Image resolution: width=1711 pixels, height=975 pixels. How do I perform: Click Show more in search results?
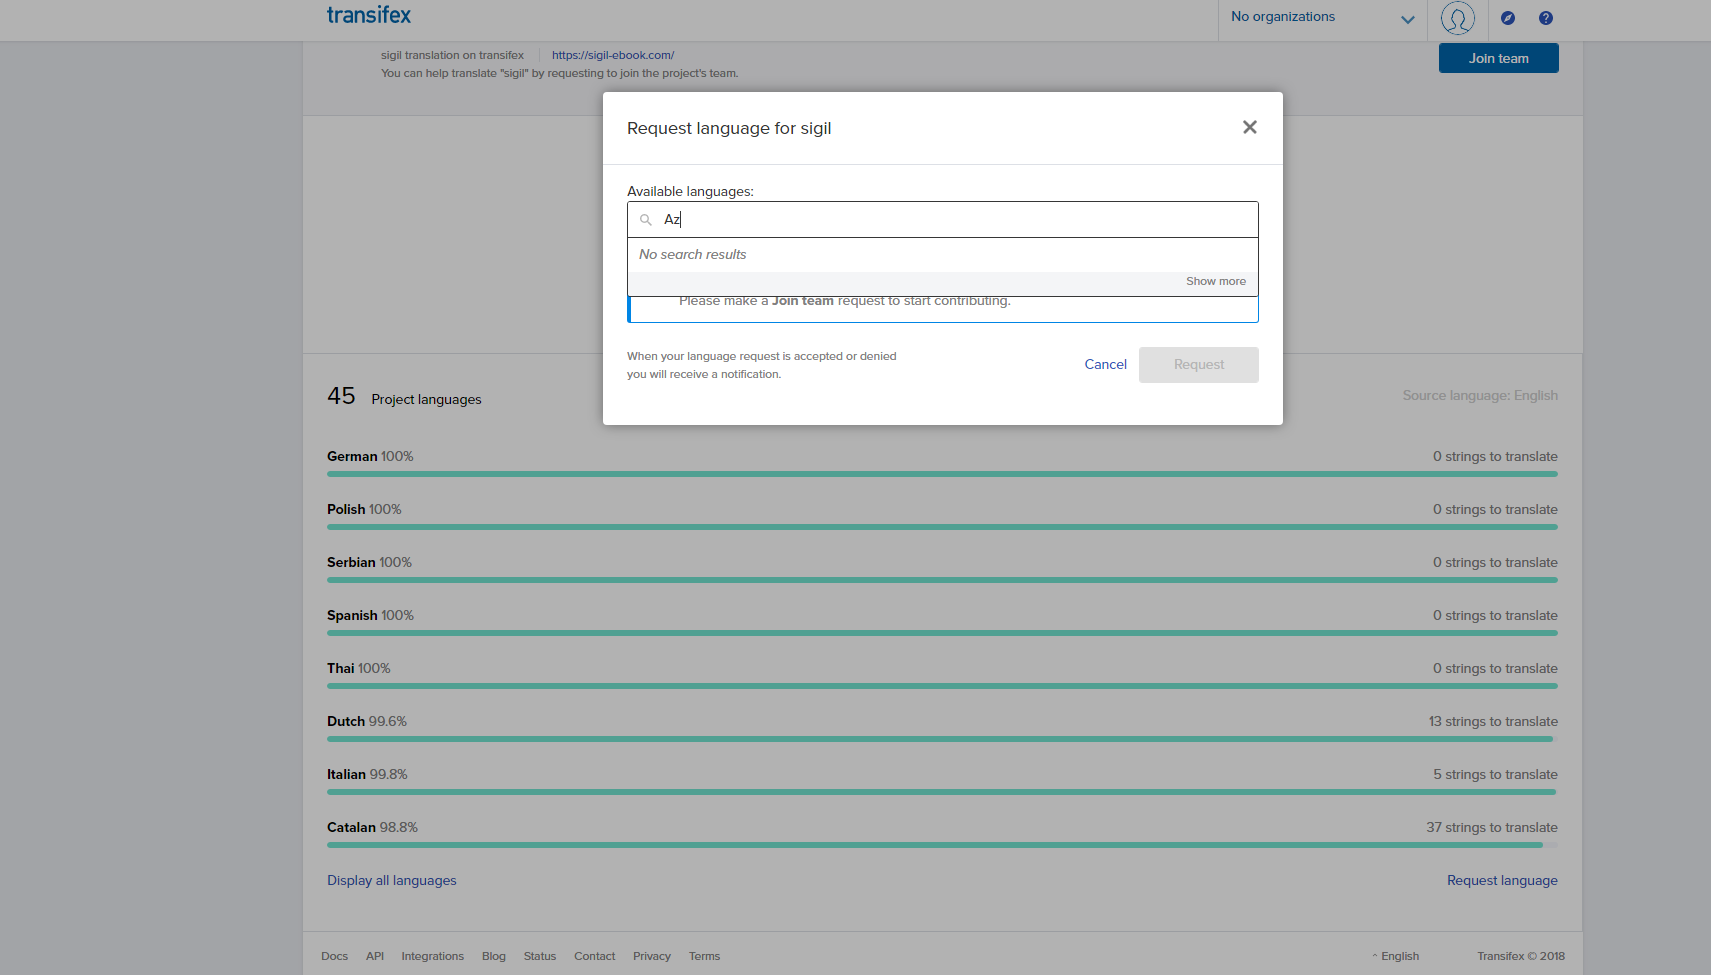[1215, 282]
